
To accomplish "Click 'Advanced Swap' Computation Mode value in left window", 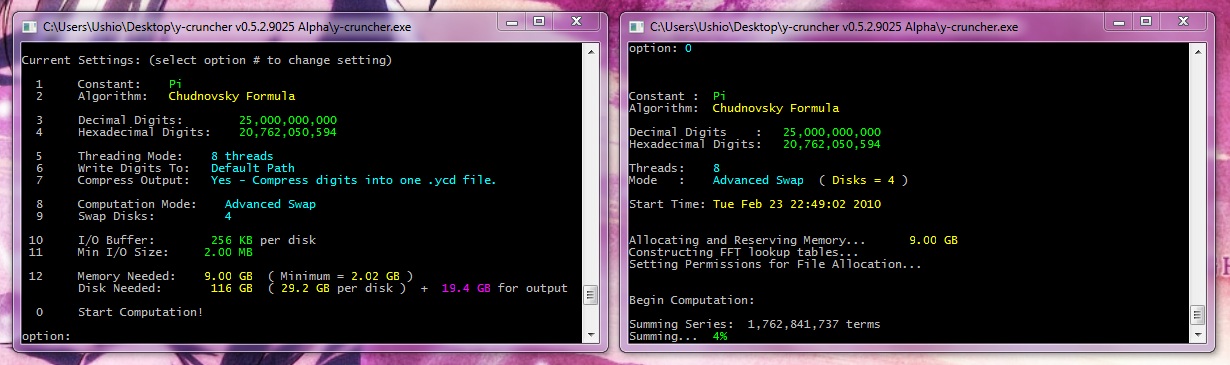I will point(270,204).
